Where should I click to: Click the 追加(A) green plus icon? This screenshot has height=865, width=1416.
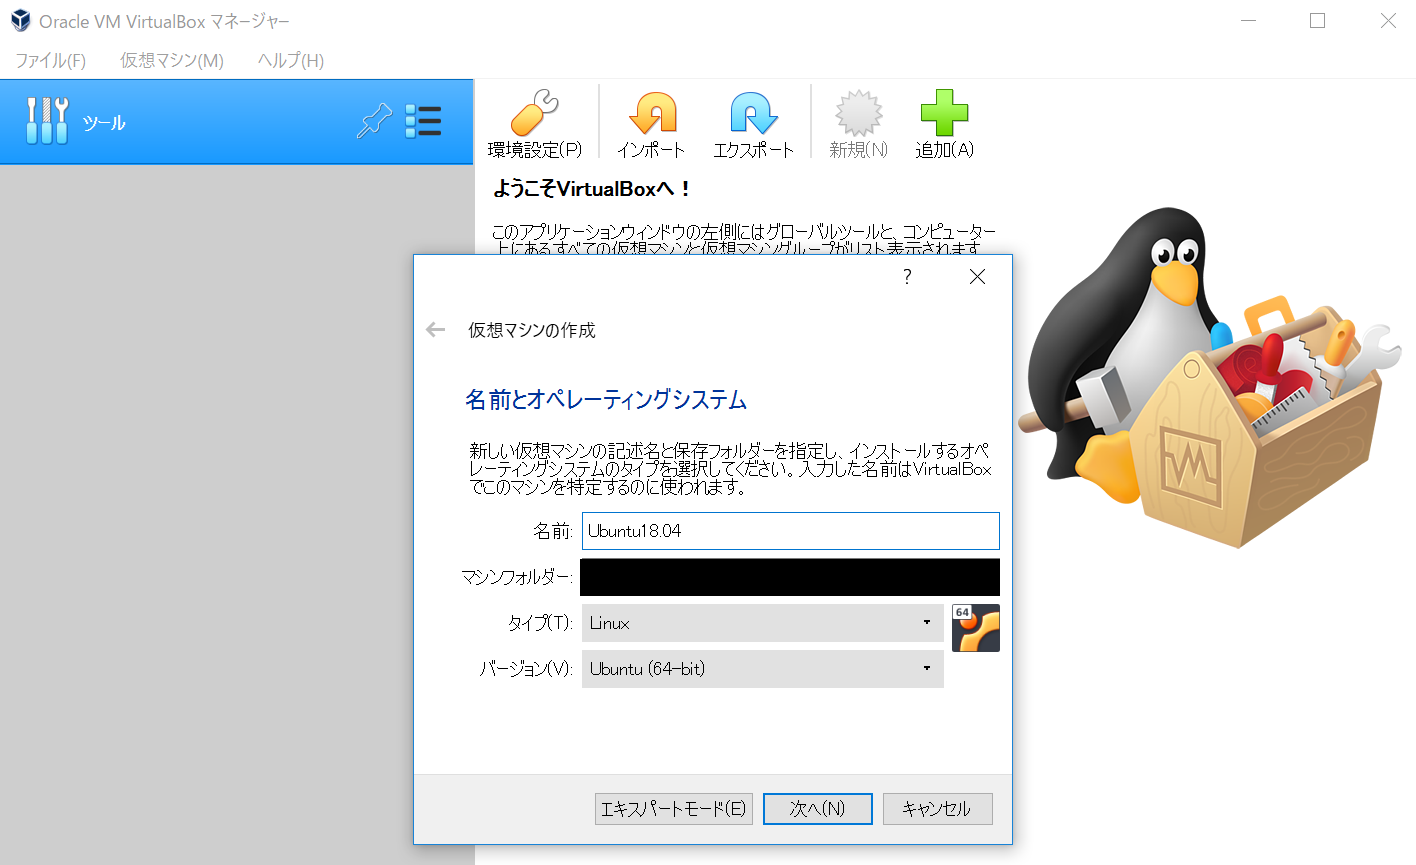(944, 112)
